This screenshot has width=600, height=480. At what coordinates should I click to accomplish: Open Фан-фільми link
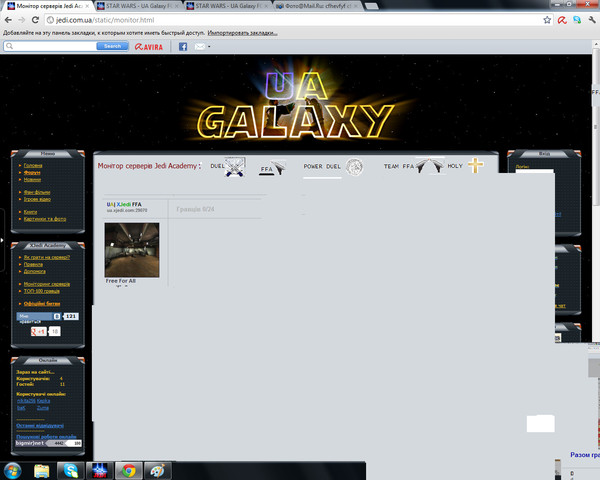click(x=37, y=192)
